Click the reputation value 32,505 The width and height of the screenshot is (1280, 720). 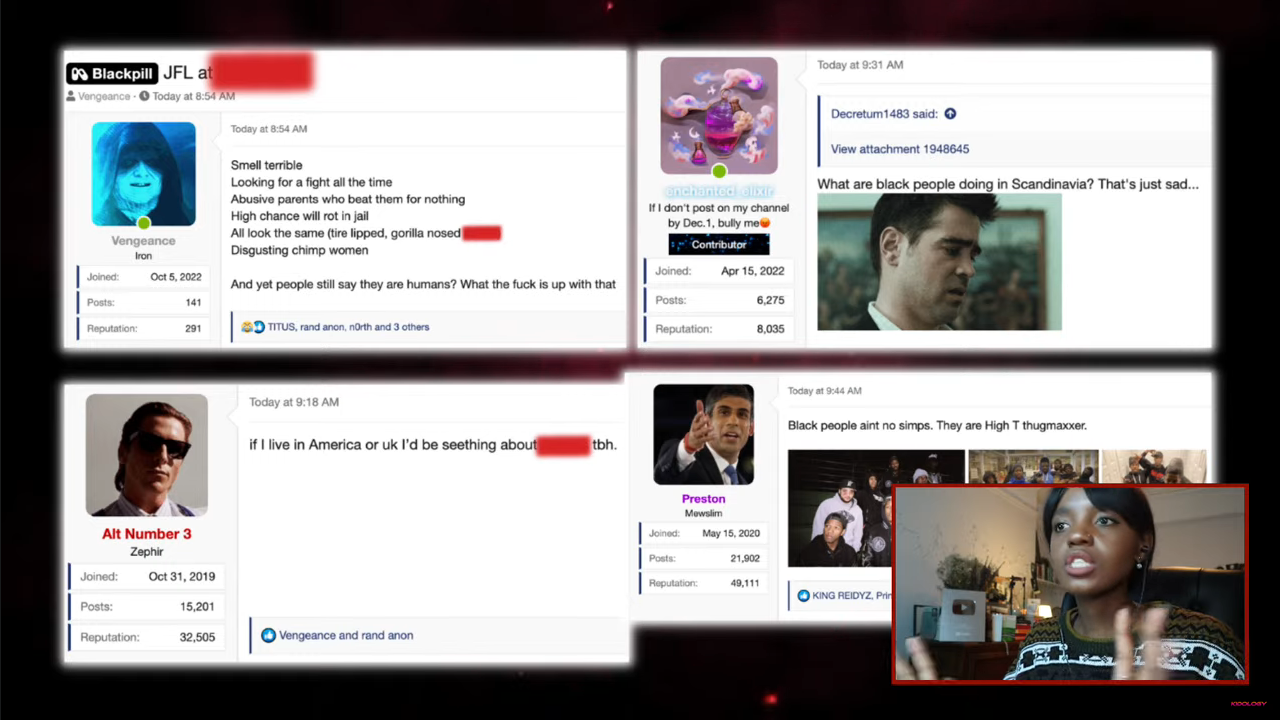[x=198, y=637]
